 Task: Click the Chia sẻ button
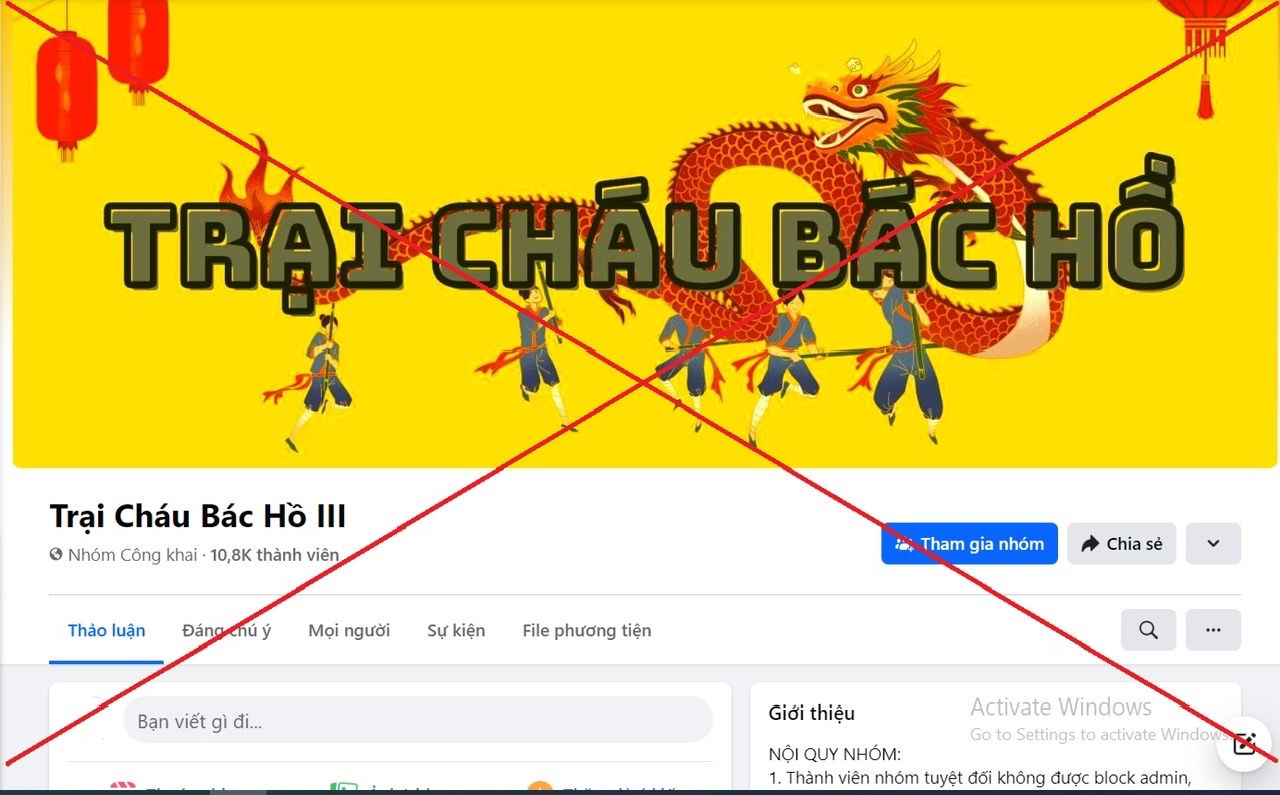click(x=1121, y=544)
